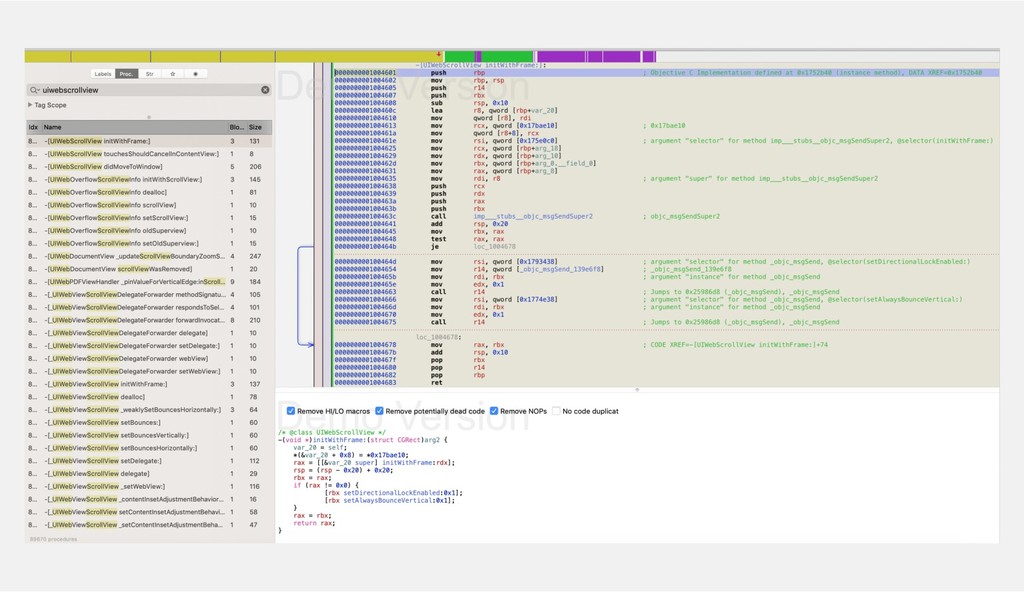
Task: Show the starred bookmarks tab
Action: pos(172,74)
